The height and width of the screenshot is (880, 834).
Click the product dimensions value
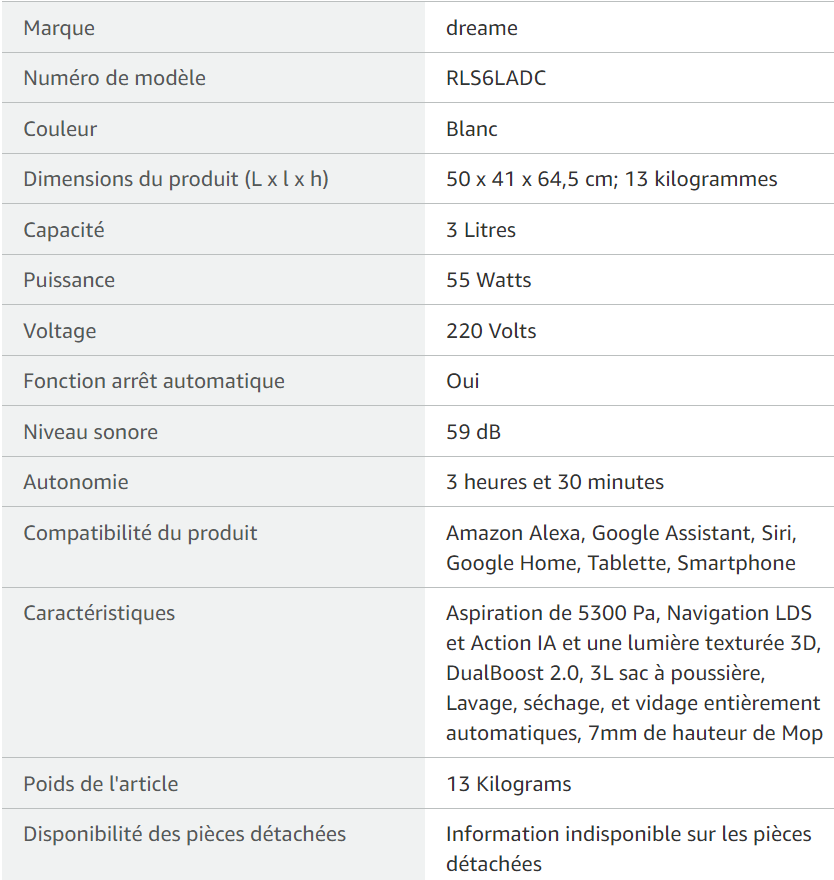pyautogui.click(x=612, y=179)
